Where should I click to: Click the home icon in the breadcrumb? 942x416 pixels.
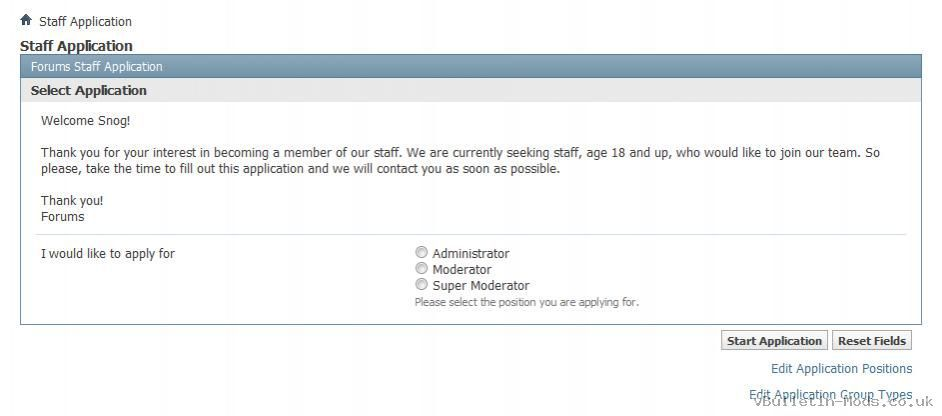25,20
